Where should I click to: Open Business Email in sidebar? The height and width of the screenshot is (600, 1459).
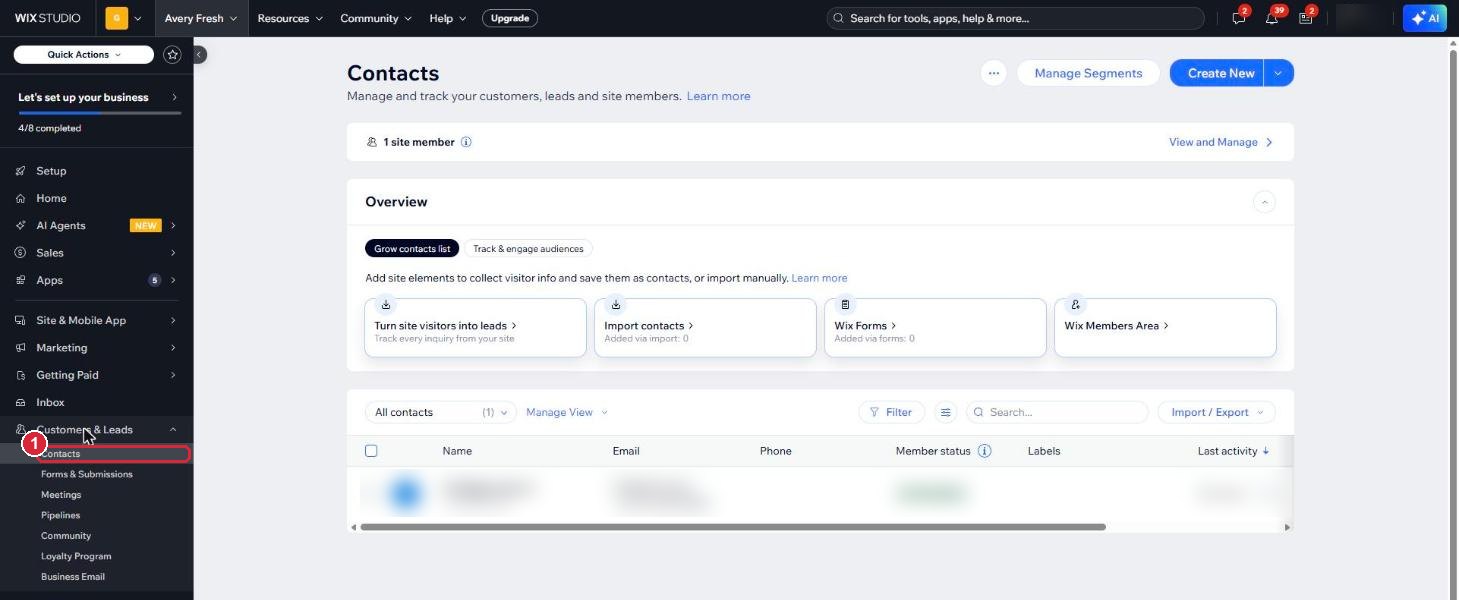[73, 577]
